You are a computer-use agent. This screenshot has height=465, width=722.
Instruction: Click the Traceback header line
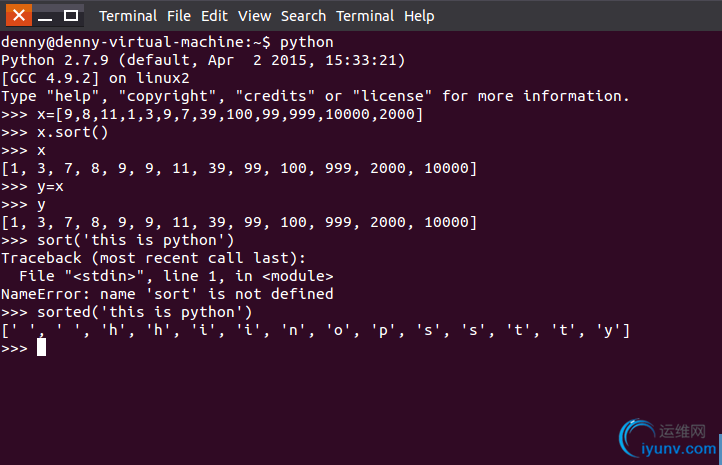click(x=153, y=258)
